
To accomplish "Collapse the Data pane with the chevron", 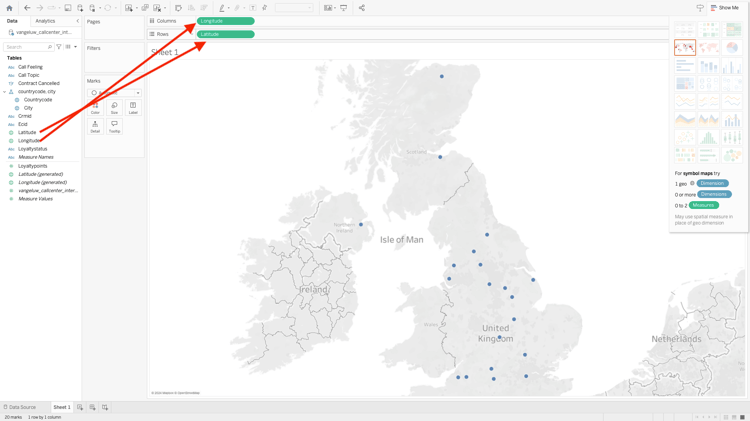I will coord(77,21).
